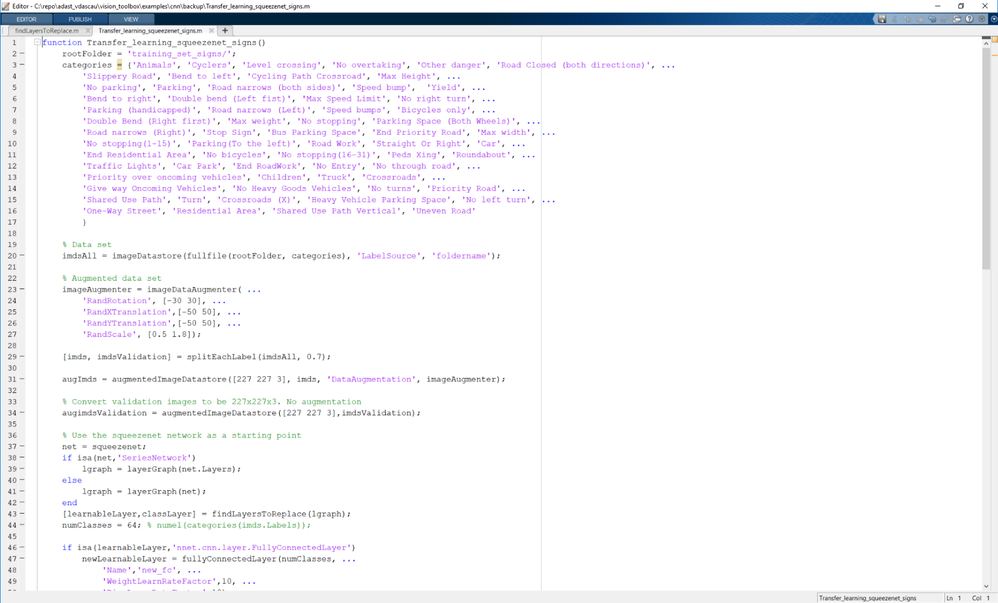Click the vertical scrollbar thumb
The image size is (998, 603).
[x=986, y=157]
